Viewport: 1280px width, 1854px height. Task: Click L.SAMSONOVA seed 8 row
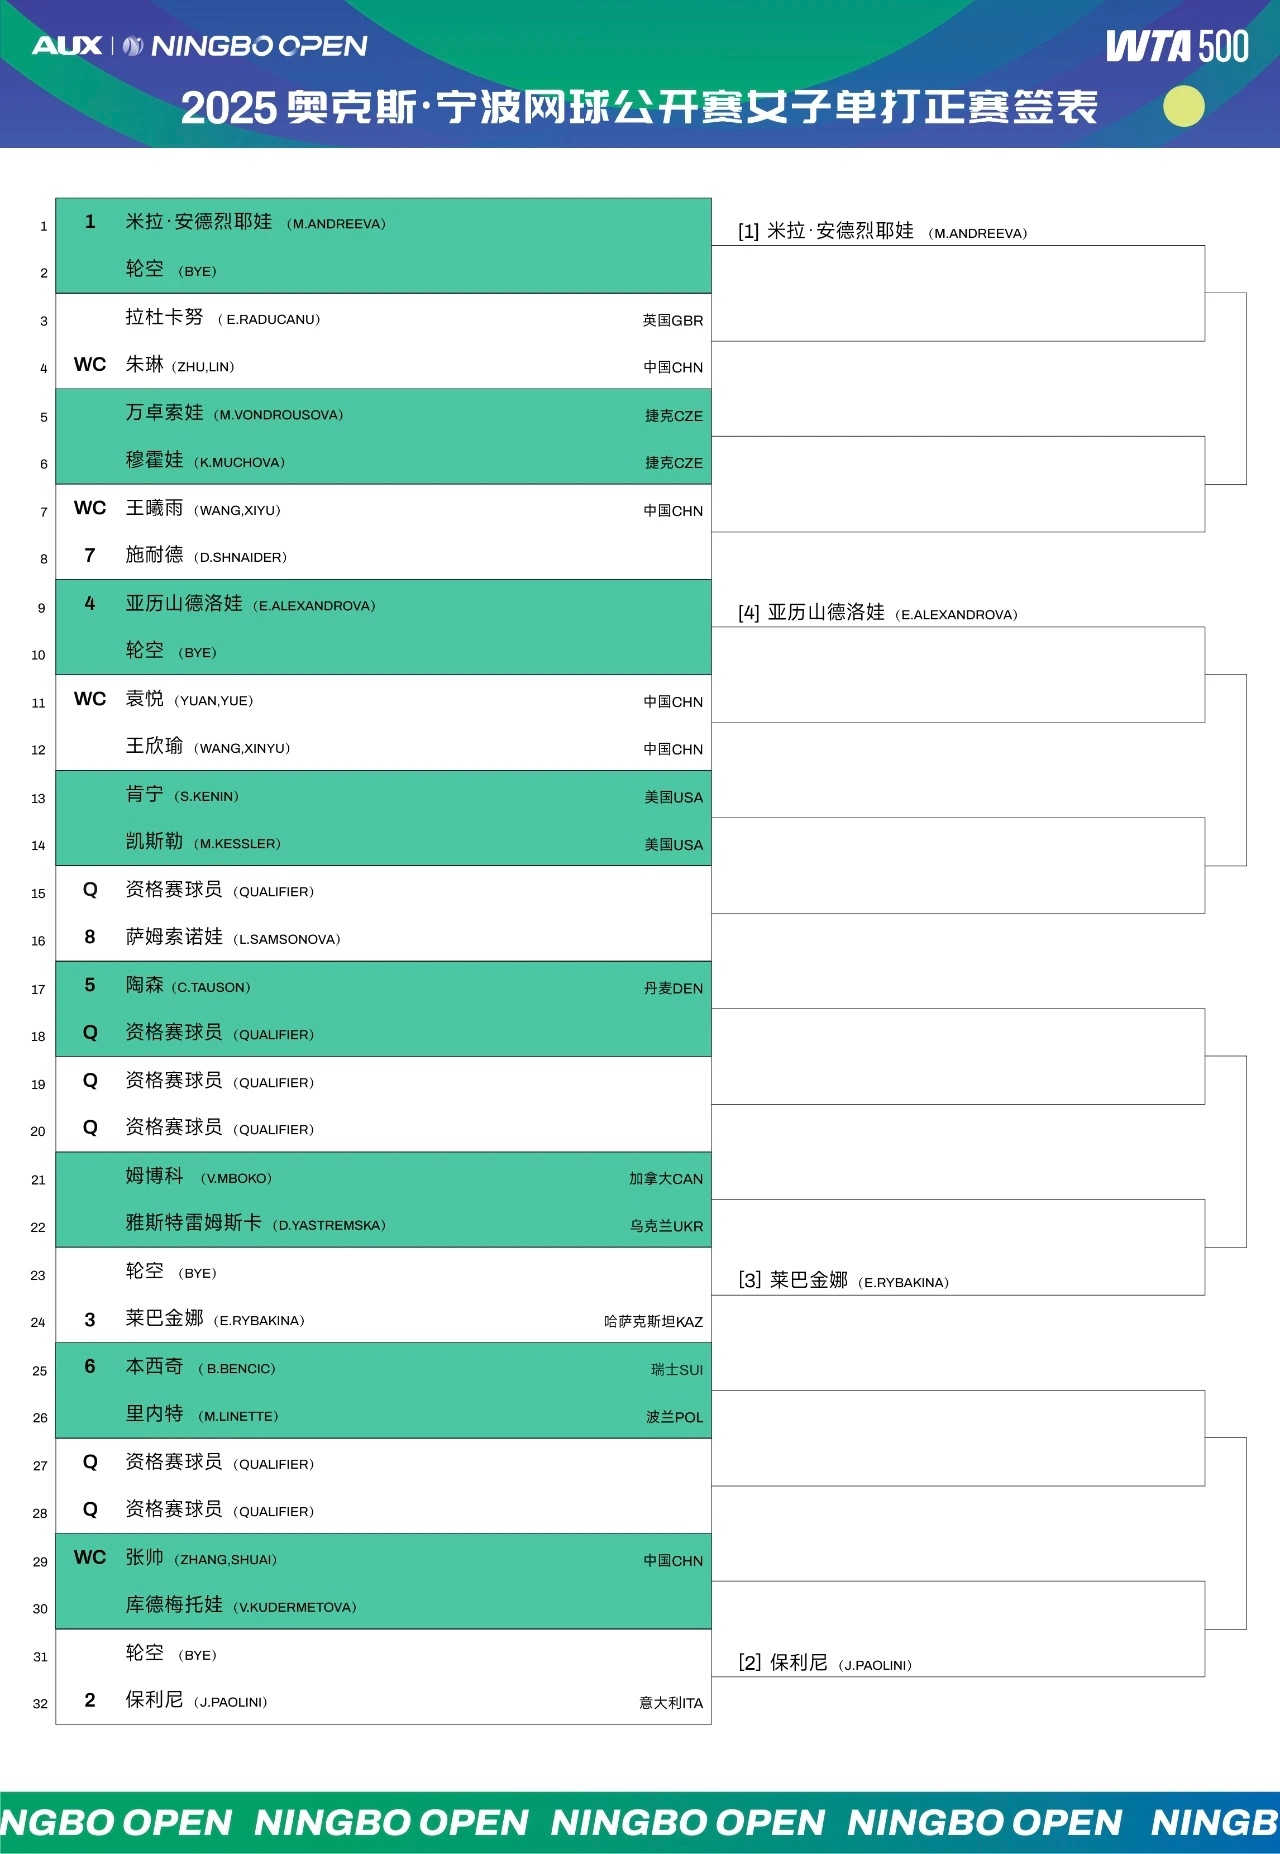(383, 937)
